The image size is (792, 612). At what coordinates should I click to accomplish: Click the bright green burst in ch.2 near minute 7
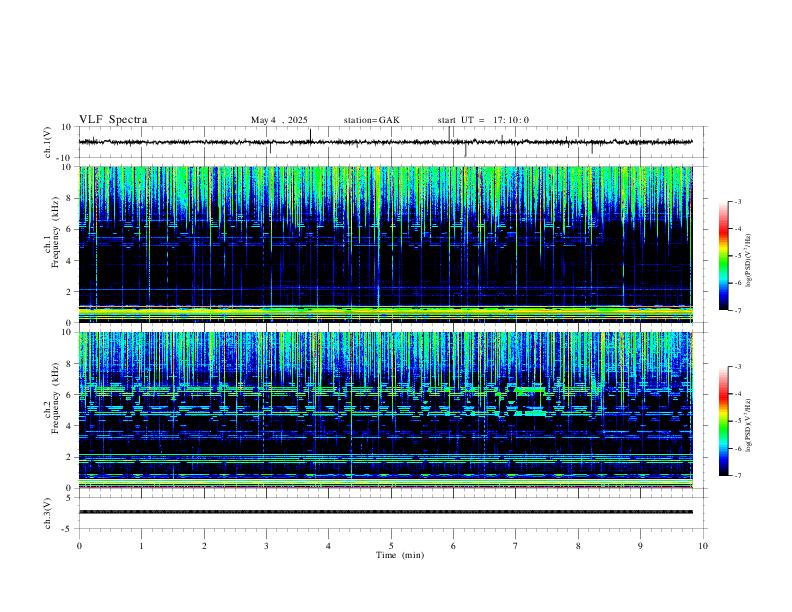pos(528,389)
